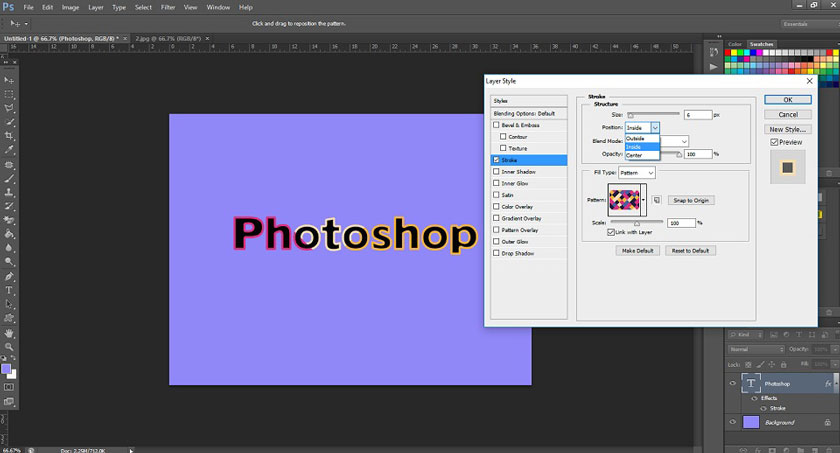Uncheck the Stroke style checkbox
The width and height of the screenshot is (840, 453).
(x=496, y=160)
